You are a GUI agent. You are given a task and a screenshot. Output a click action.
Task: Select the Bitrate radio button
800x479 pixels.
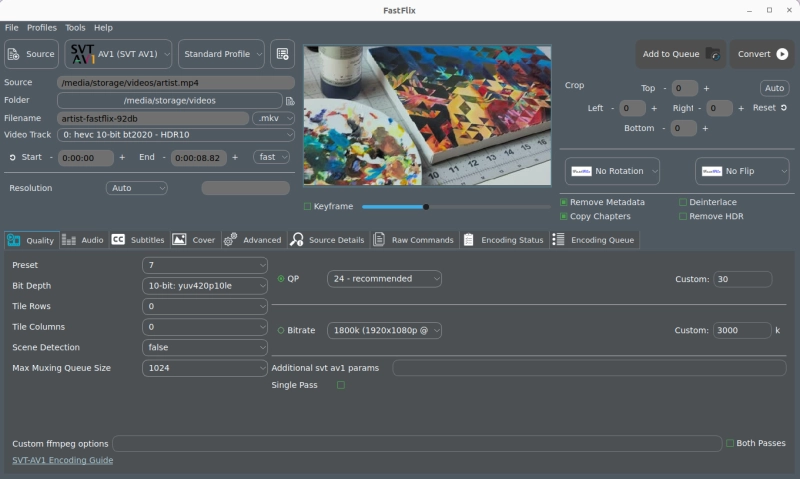click(x=280, y=330)
